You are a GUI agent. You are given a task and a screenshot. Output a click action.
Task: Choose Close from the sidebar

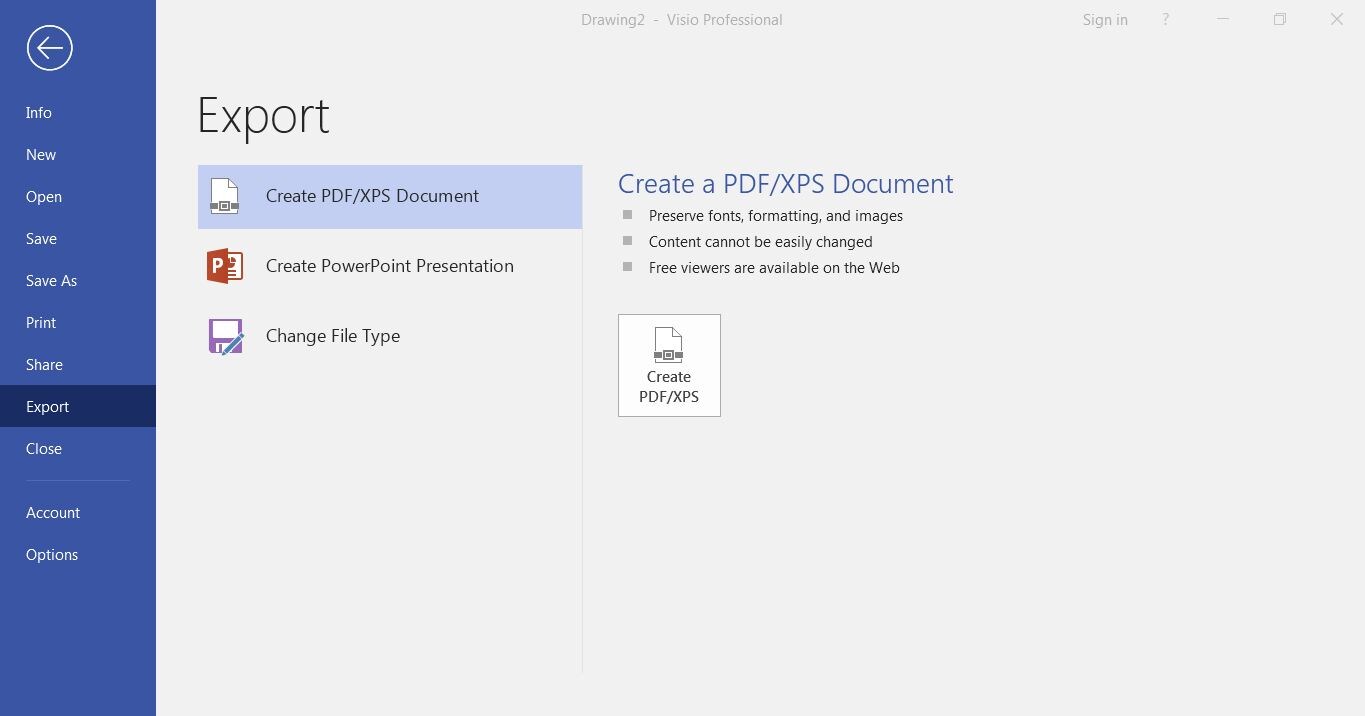[x=43, y=448]
